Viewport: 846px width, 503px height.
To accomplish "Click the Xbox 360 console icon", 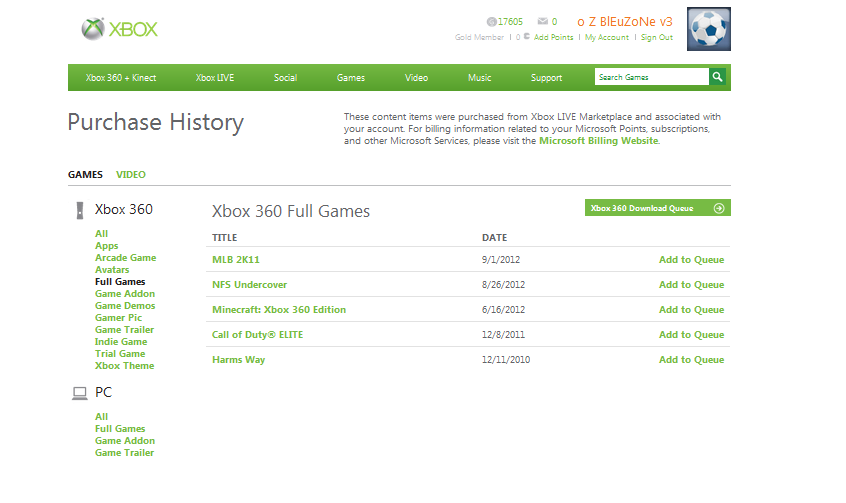I will [x=80, y=210].
